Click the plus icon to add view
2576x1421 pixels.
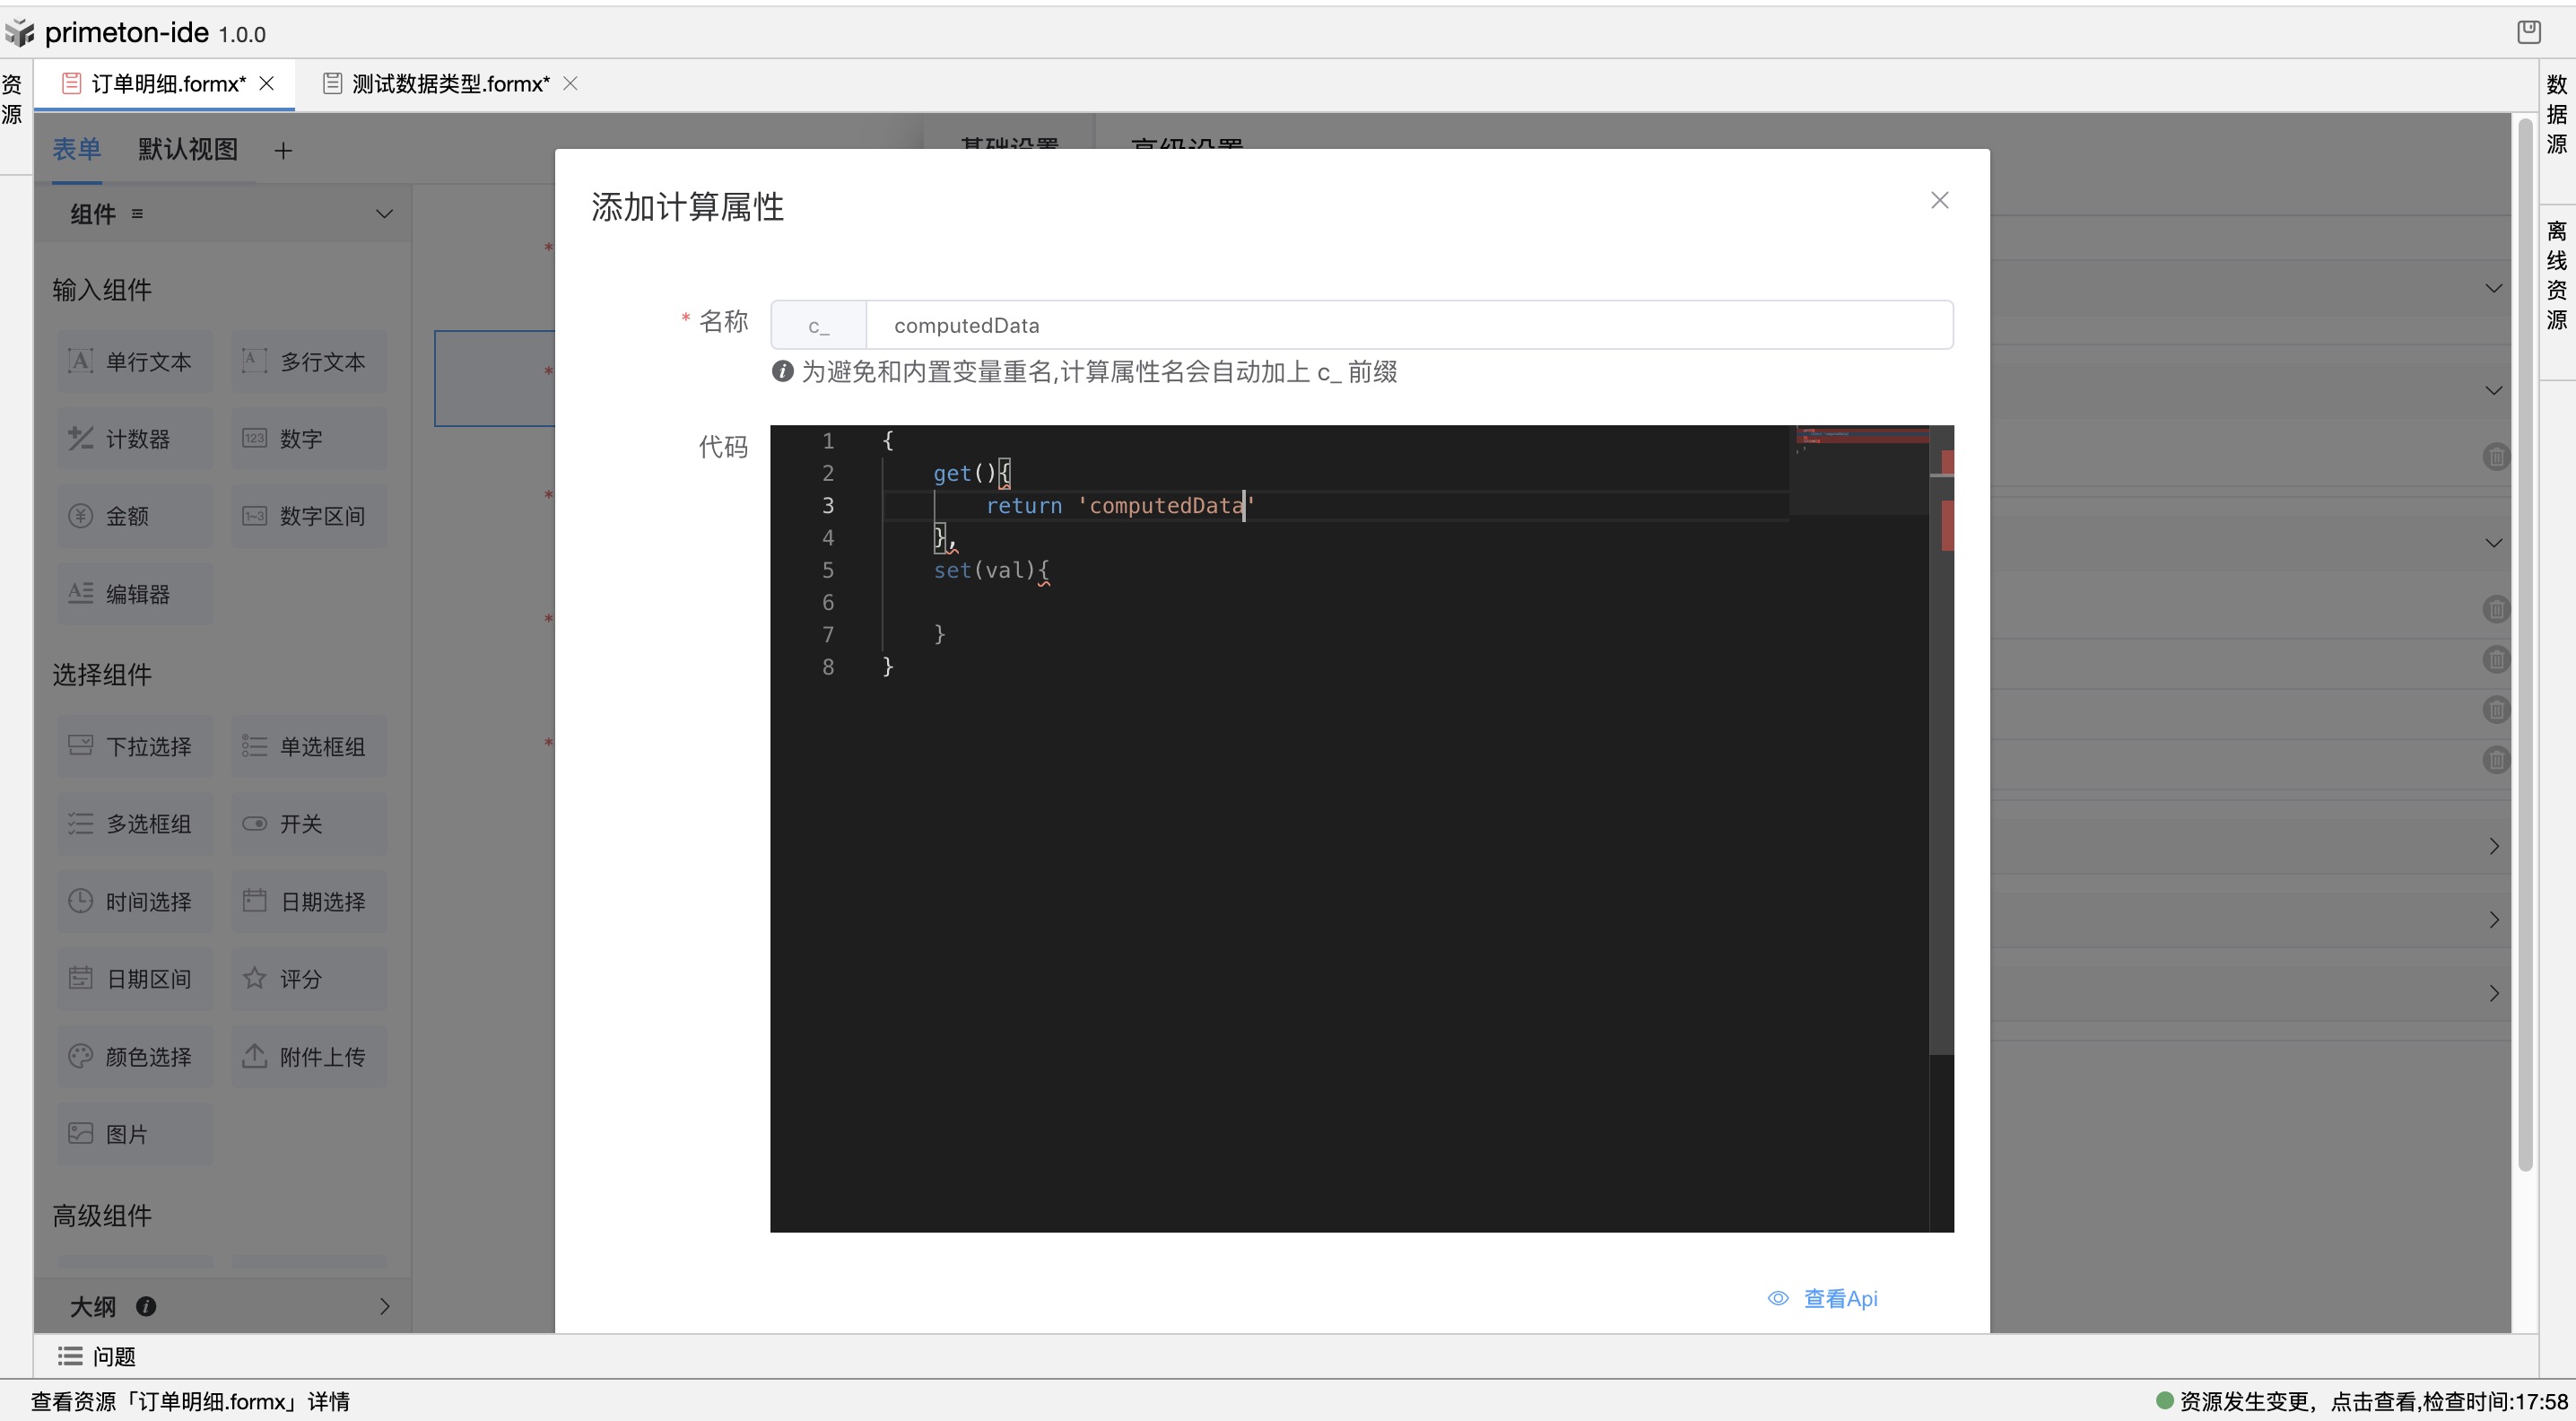[x=283, y=151]
